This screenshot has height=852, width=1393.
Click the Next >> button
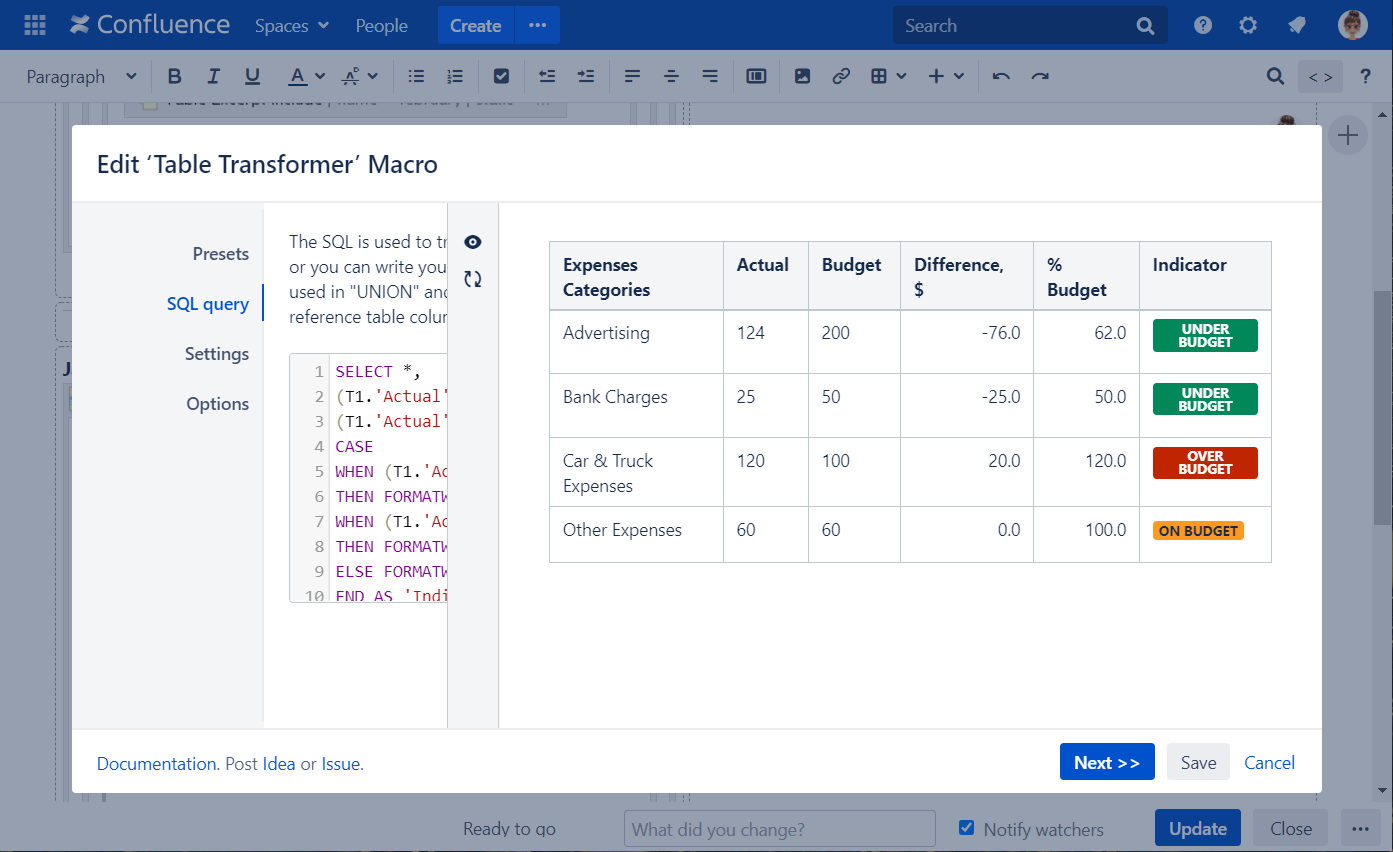tap(1106, 762)
